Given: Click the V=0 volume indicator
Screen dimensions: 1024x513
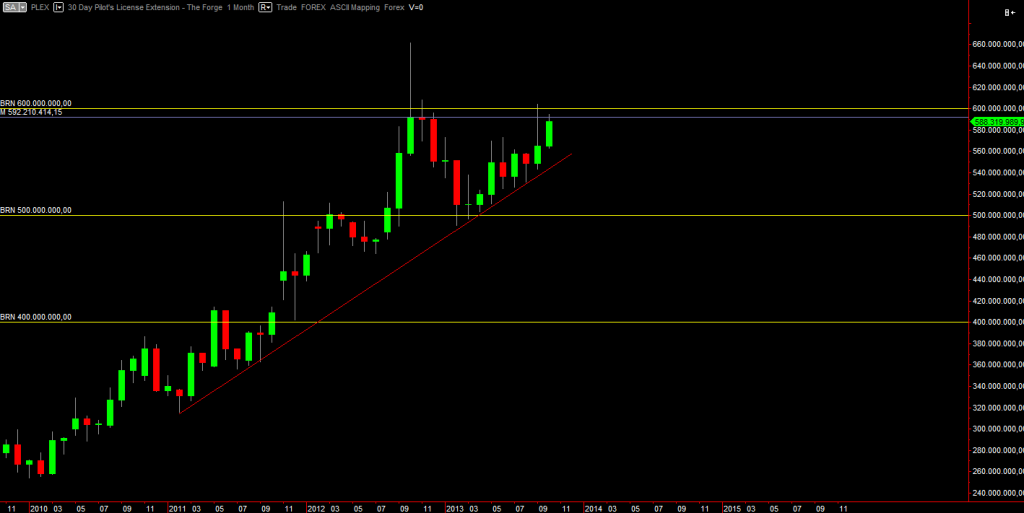Looking at the screenshot, I should (416, 7).
